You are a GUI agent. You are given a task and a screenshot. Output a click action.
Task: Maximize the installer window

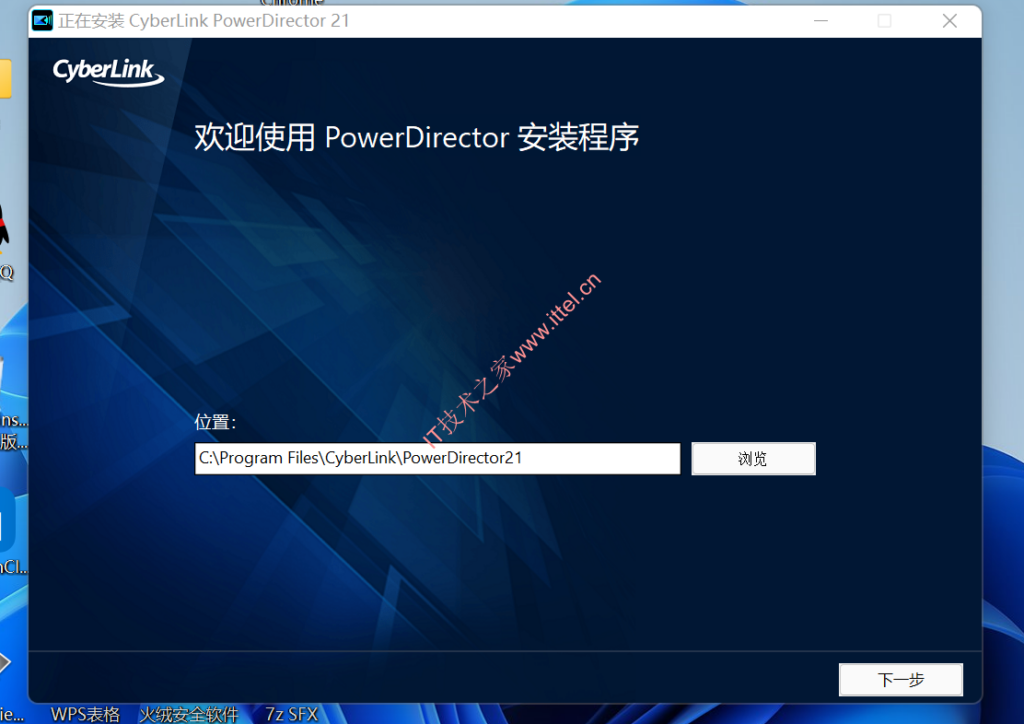pyautogui.click(x=885, y=20)
